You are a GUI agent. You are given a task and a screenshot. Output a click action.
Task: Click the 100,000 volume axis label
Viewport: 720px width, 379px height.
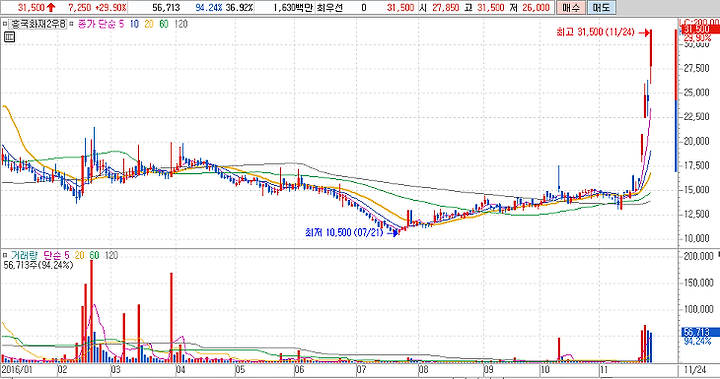tap(698, 309)
